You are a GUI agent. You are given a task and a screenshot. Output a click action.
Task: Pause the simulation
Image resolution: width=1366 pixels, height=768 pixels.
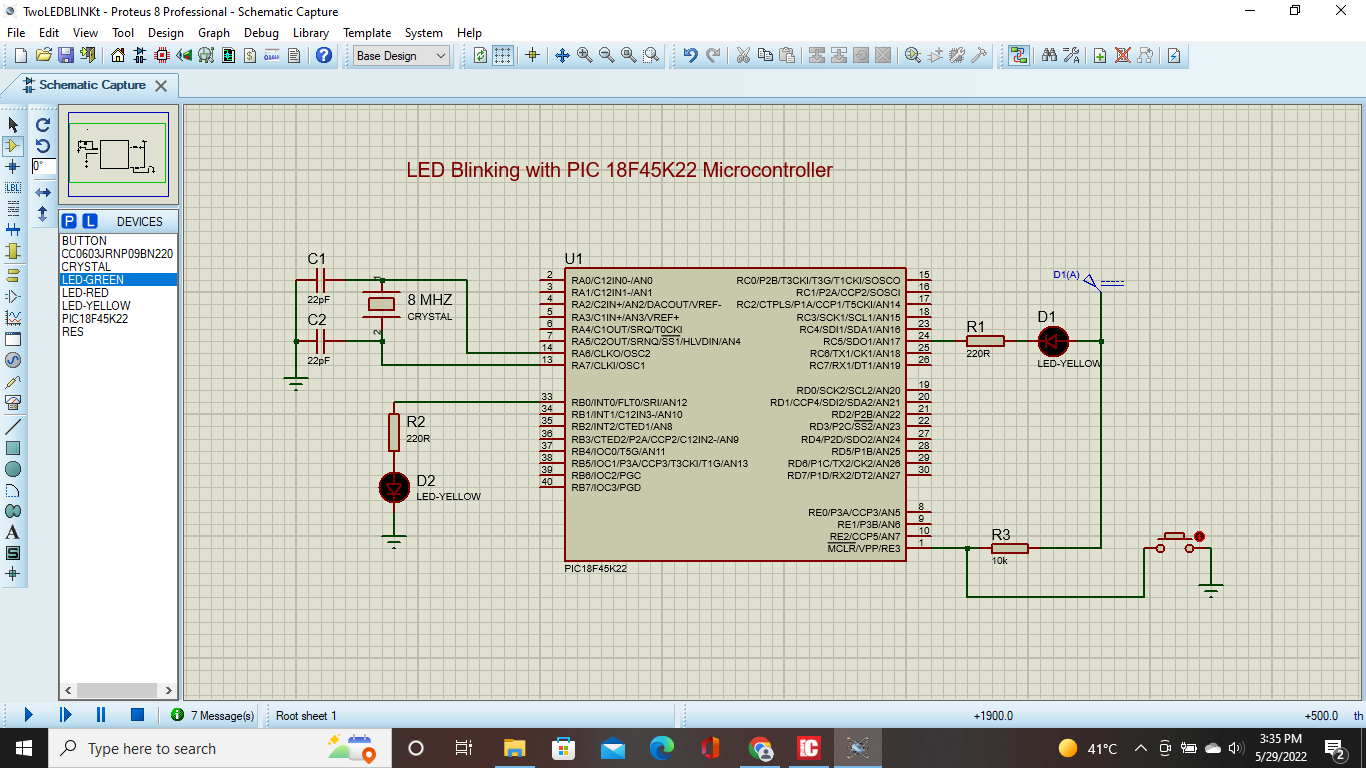point(101,715)
